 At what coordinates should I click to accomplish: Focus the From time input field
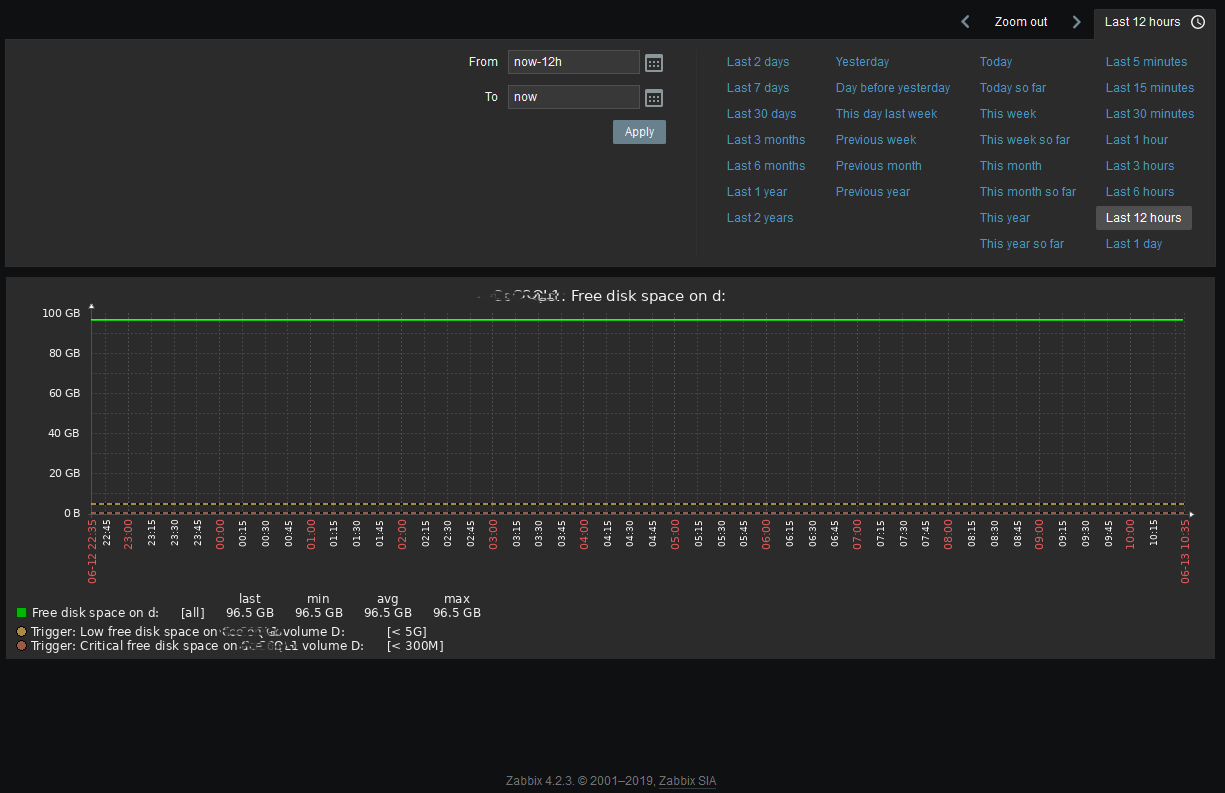pos(573,62)
